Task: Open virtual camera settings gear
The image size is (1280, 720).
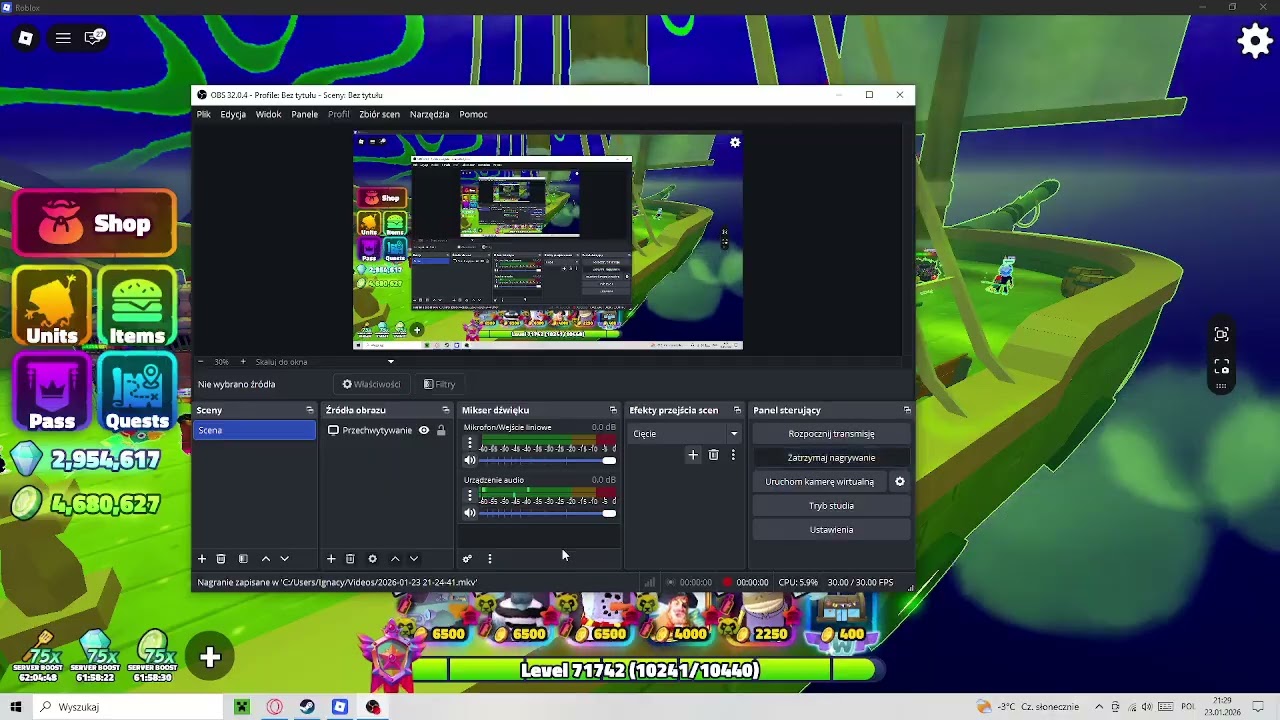Action: pyautogui.click(x=899, y=482)
